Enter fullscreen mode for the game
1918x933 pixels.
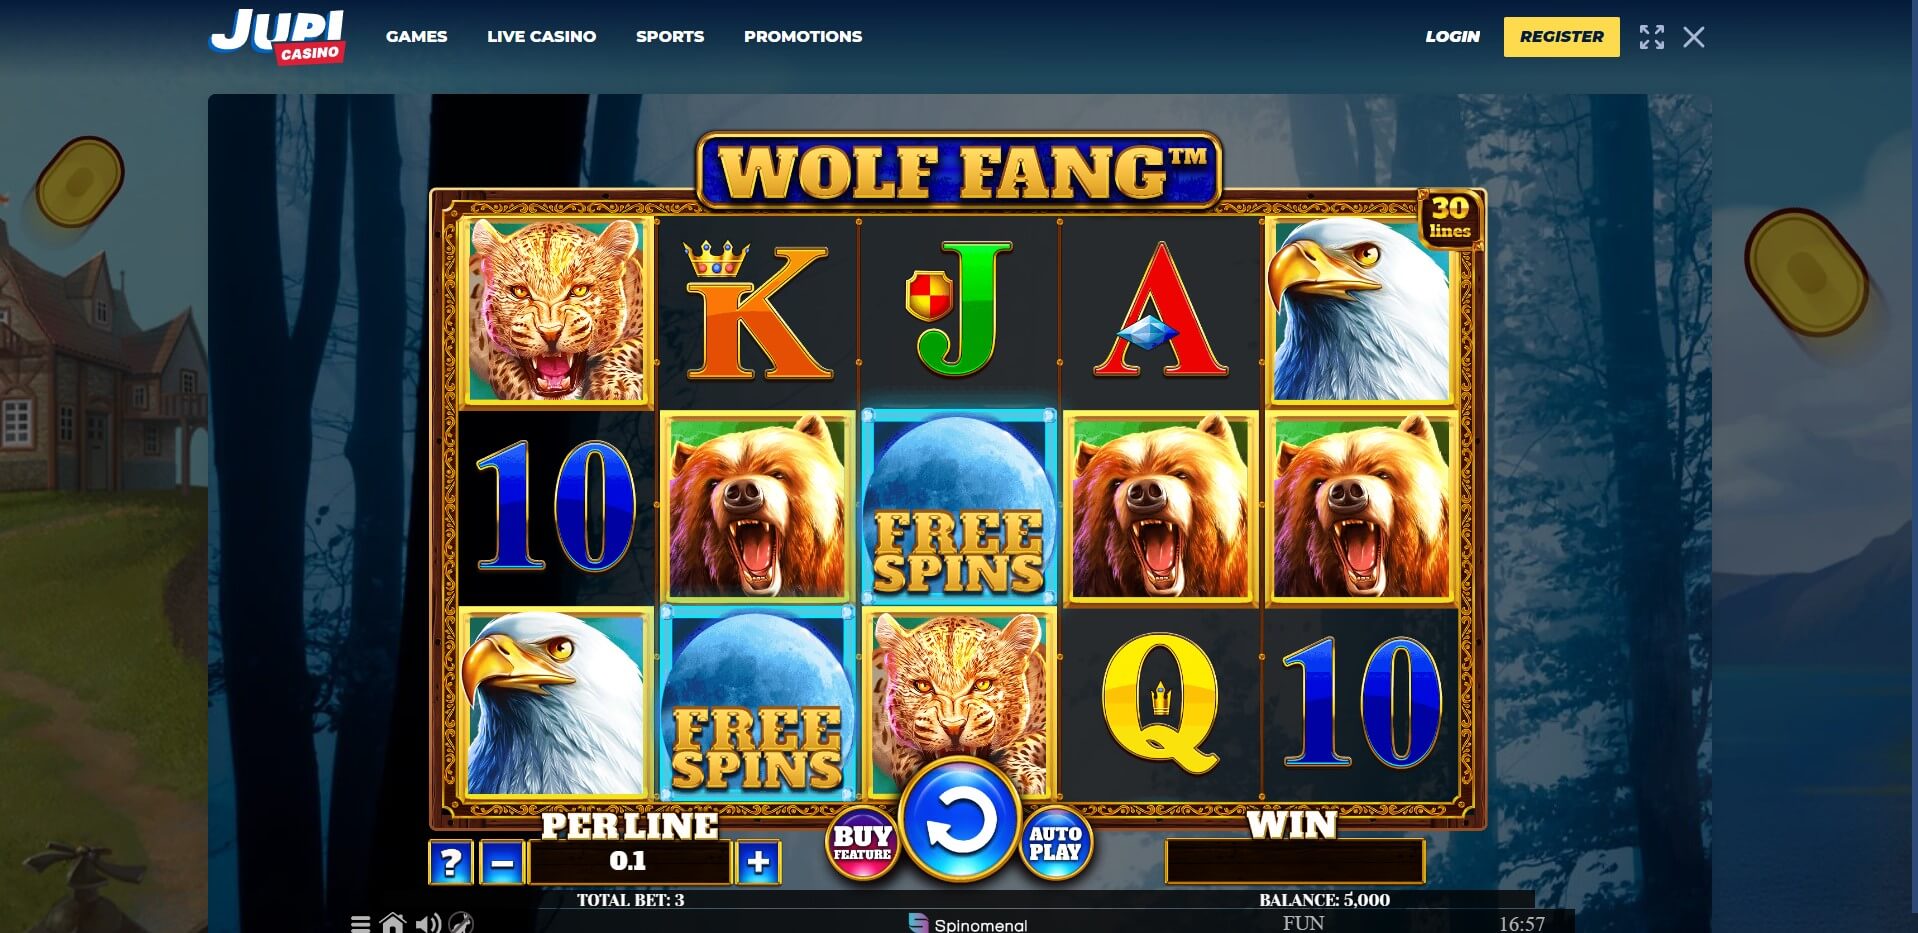coord(1652,37)
